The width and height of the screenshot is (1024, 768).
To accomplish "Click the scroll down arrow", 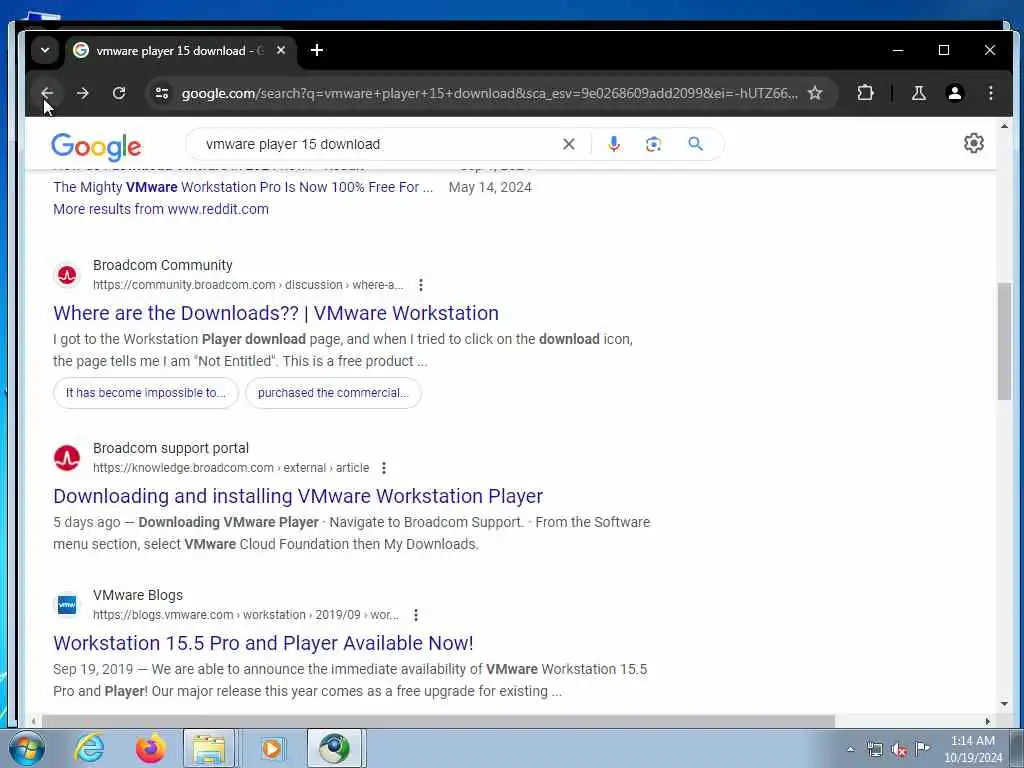I will tap(1004, 704).
